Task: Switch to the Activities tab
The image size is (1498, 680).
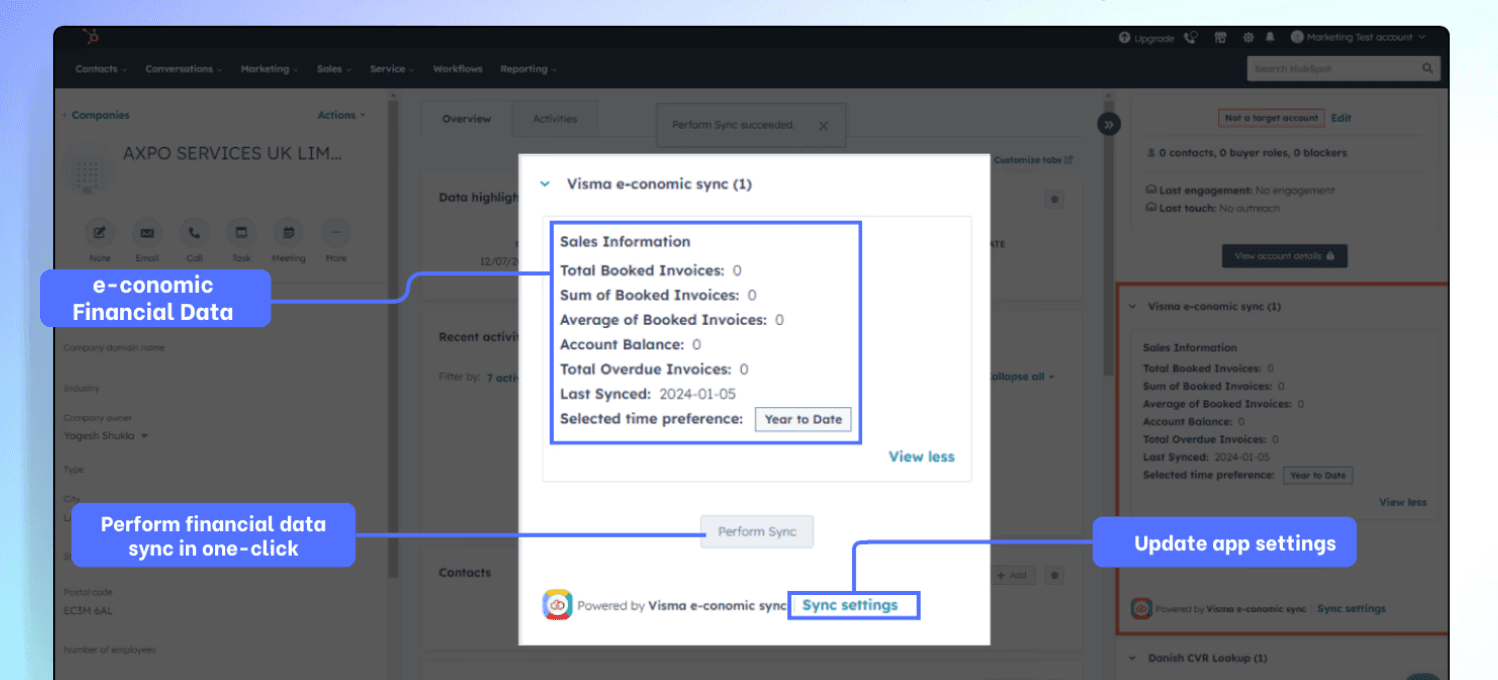Action: [x=555, y=119]
